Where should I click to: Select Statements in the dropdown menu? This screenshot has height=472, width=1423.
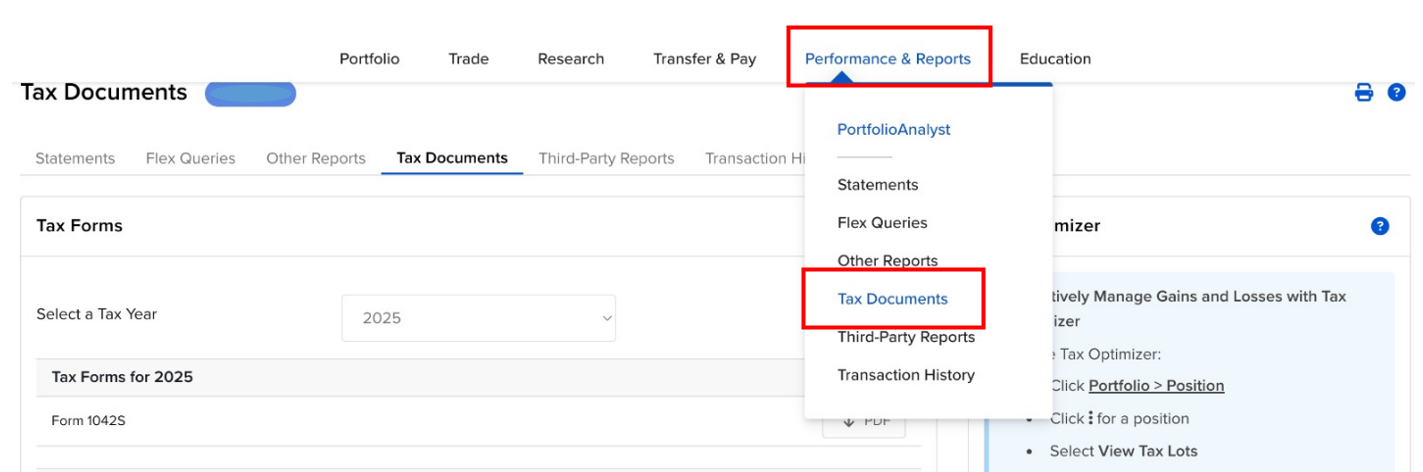click(878, 184)
